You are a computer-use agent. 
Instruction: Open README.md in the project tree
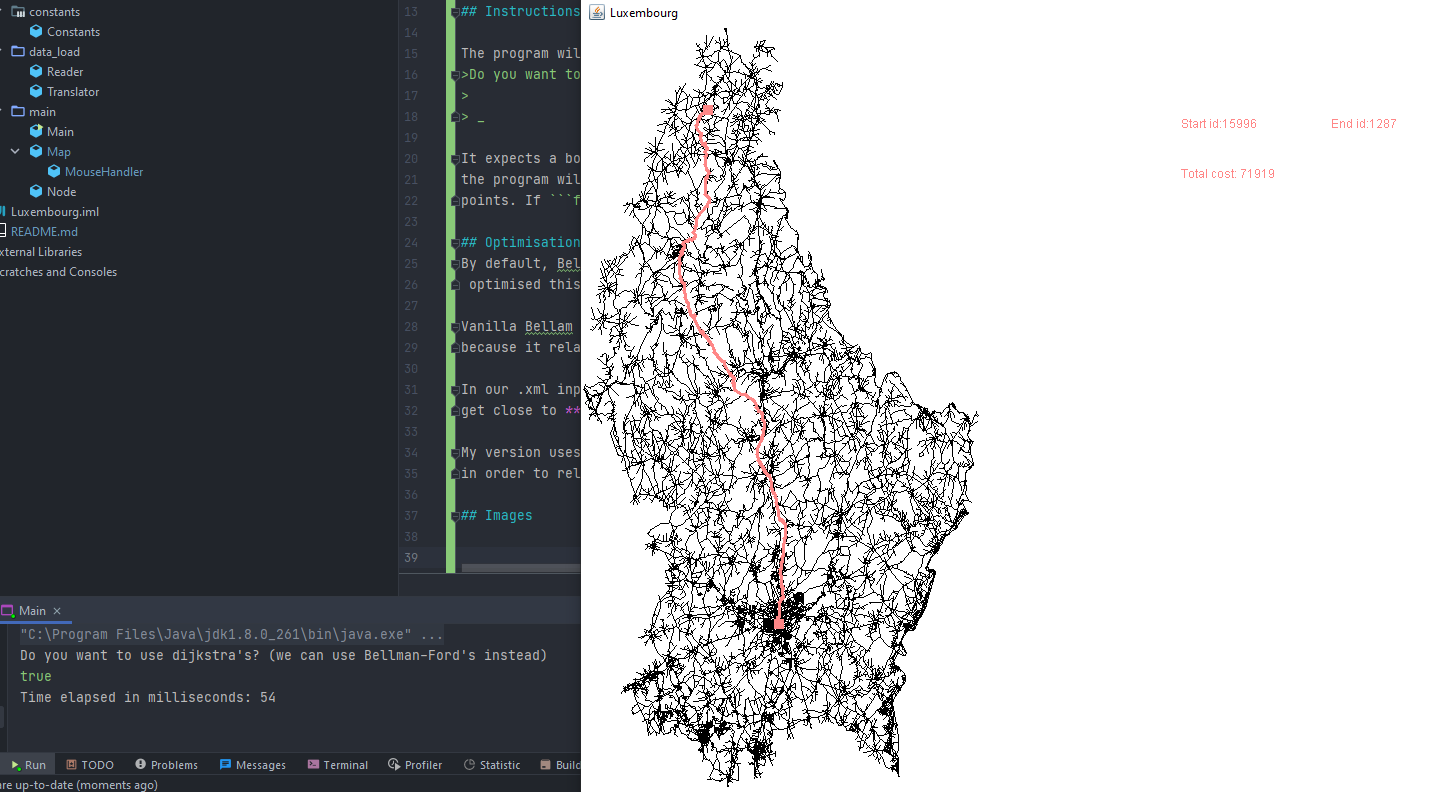click(44, 232)
